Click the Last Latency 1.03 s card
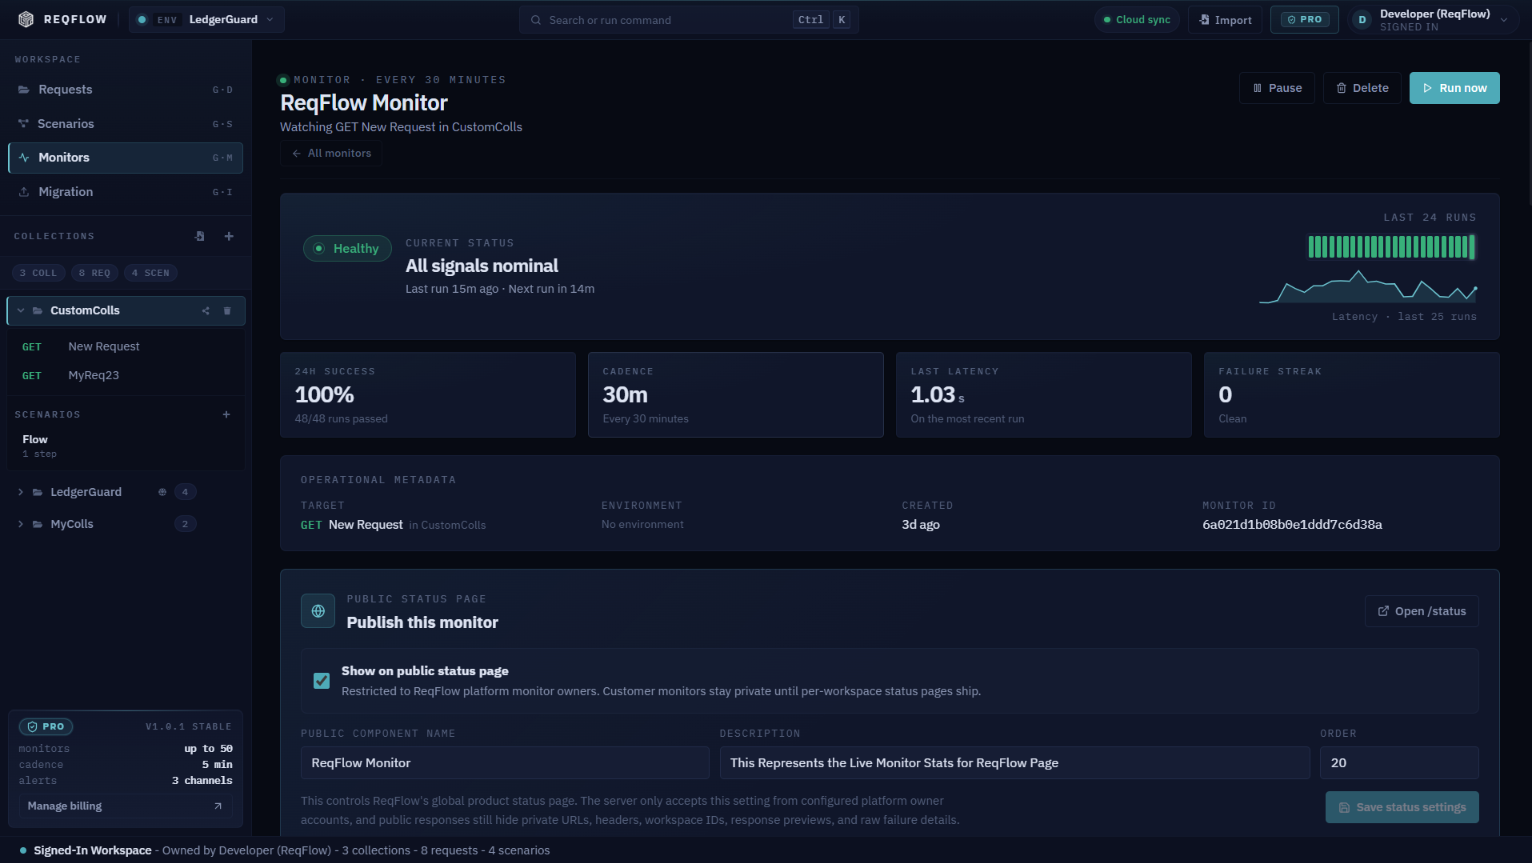Image resolution: width=1532 pixels, height=863 pixels. pyautogui.click(x=1044, y=395)
